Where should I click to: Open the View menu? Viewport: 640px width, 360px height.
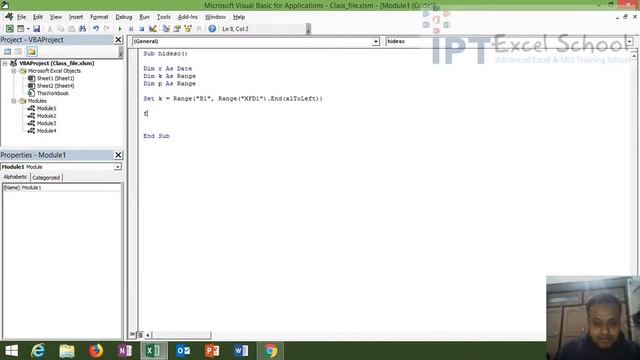point(56,17)
